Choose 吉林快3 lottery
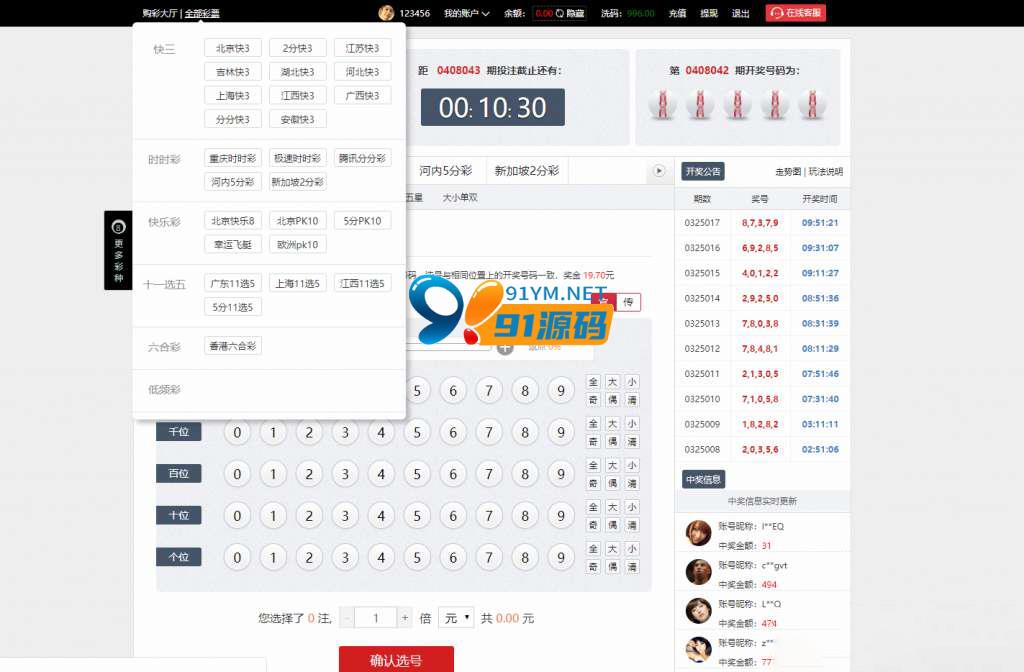 pos(232,72)
